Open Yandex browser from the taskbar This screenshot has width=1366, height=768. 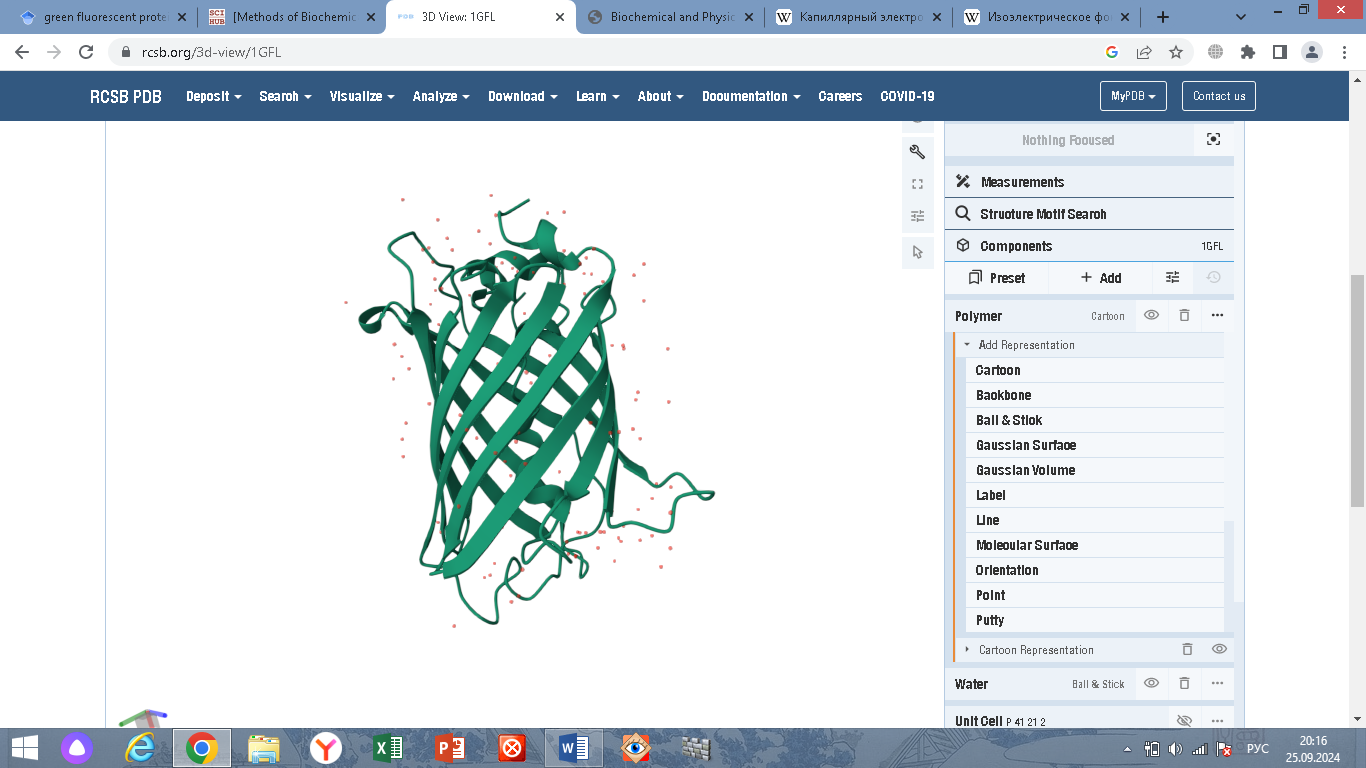(326, 747)
